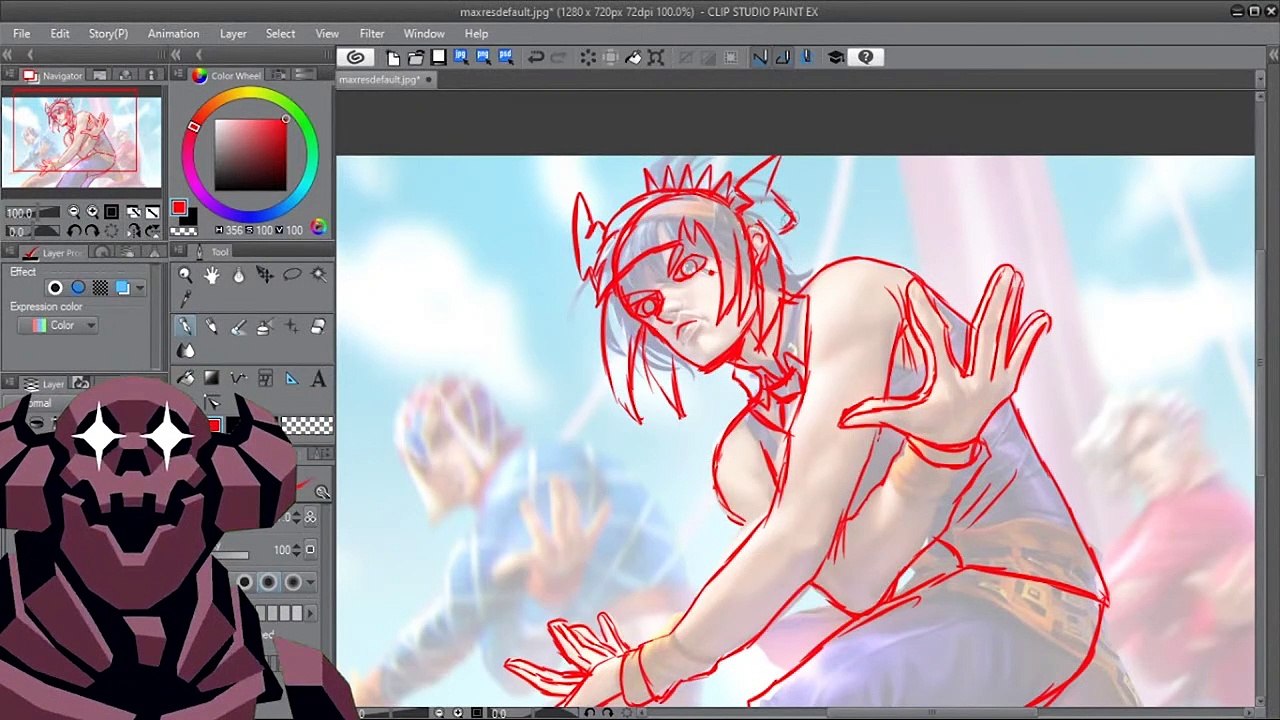Open the Story(P) menu

(108, 33)
